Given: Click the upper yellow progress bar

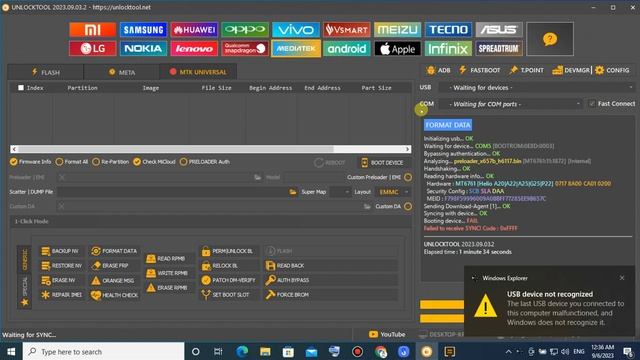Looking at the screenshot, I should (442, 304).
